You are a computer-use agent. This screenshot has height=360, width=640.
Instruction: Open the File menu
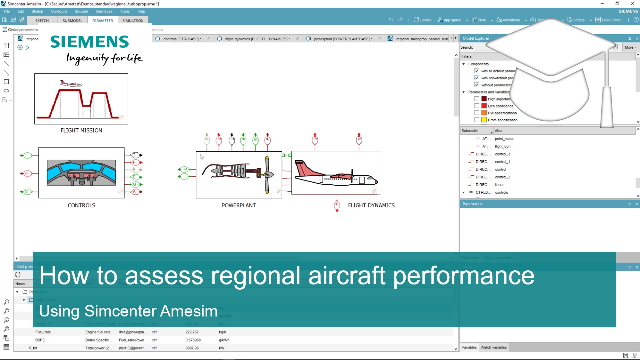tap(7, 11)
